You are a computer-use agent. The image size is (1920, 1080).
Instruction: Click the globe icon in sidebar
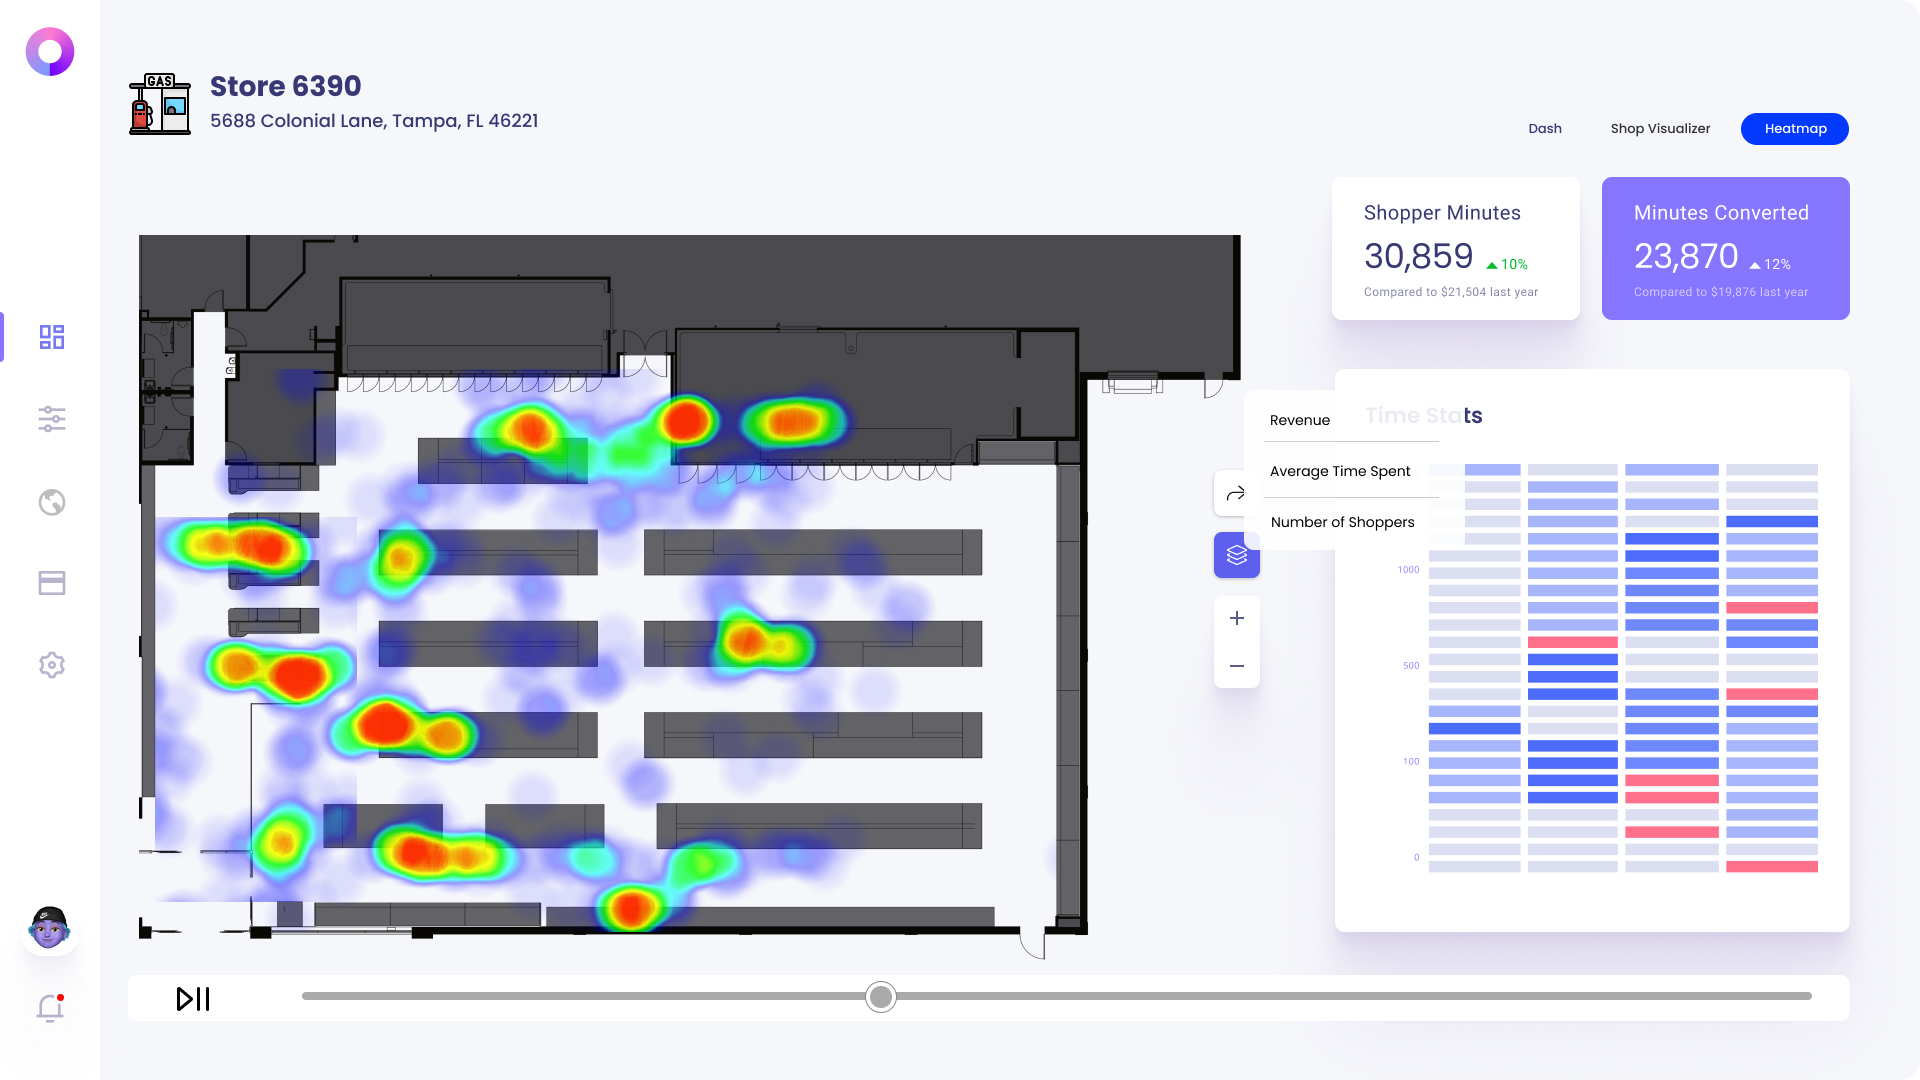(x=52, y=501)
